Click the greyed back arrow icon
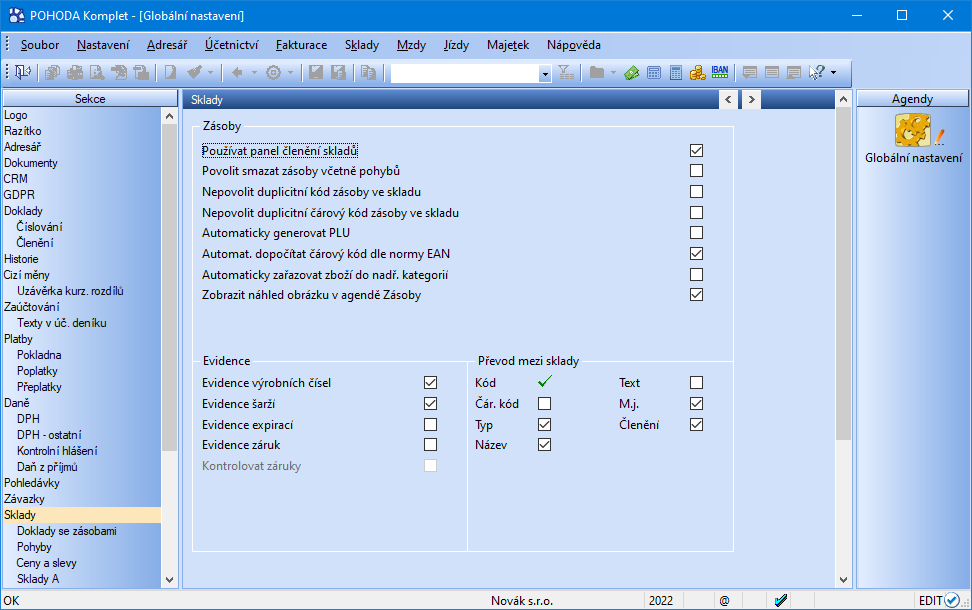The height and width of the screenshot is (610, 972). (x=237, y=73)
